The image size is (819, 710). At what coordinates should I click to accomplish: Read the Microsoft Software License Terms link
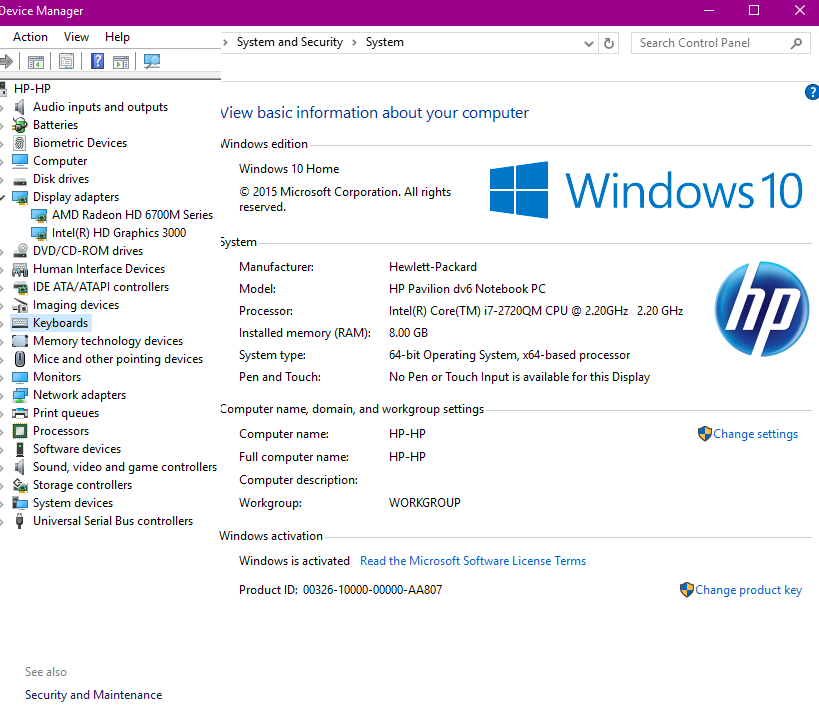pyautogui.click(x=473, y=561)
